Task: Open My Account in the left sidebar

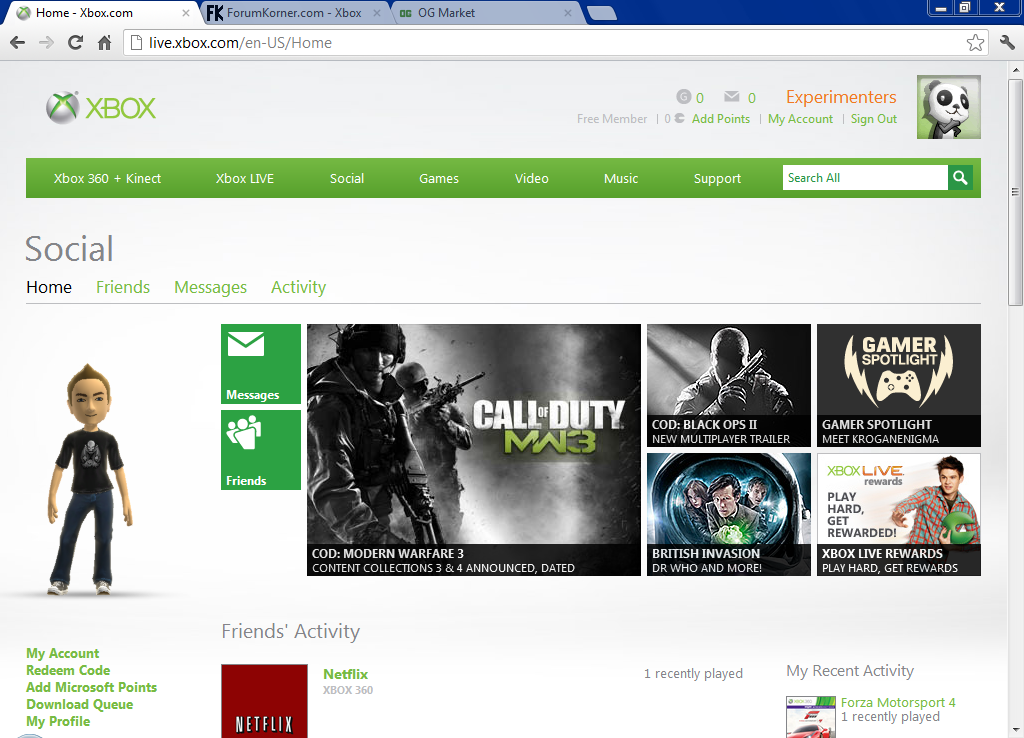Action: (63, 654)
